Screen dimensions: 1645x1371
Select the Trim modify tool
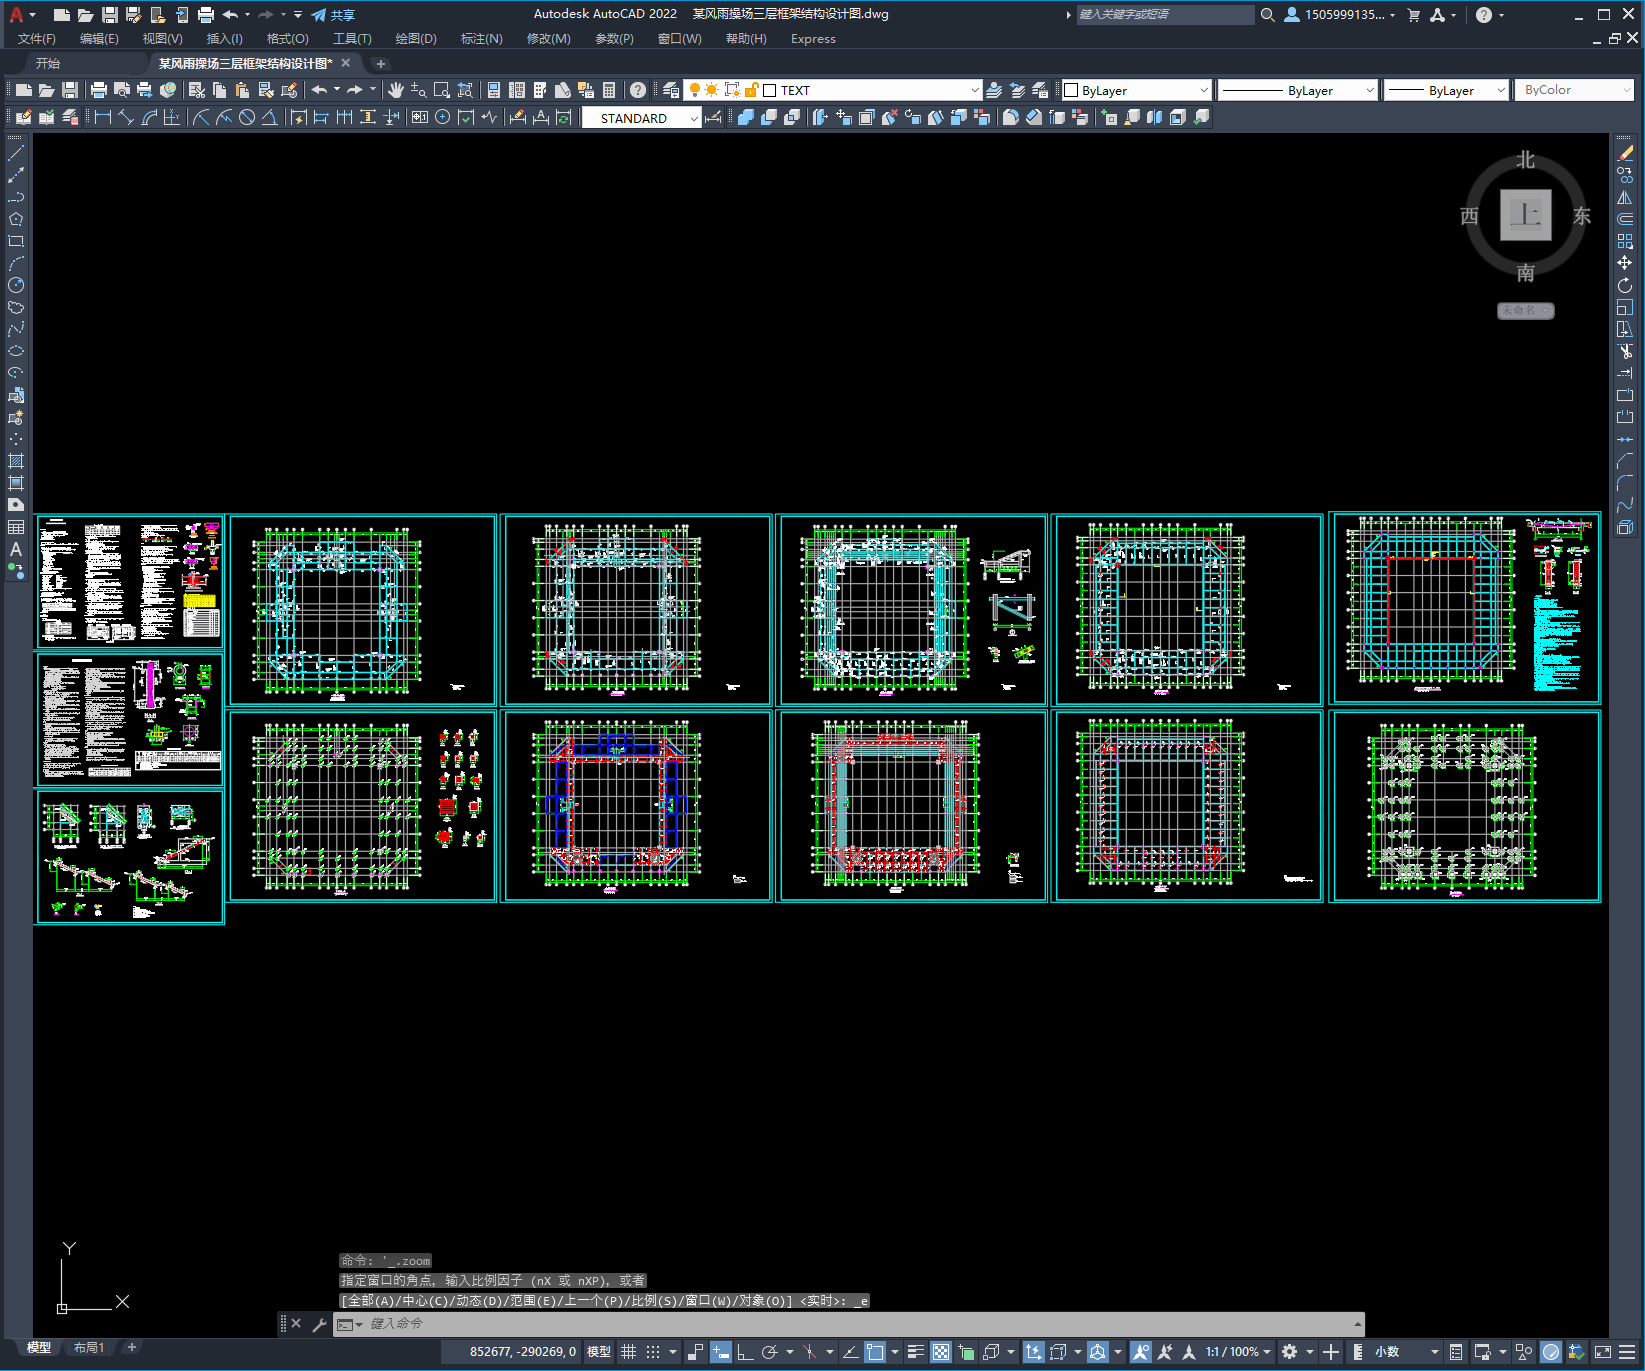1625,351
